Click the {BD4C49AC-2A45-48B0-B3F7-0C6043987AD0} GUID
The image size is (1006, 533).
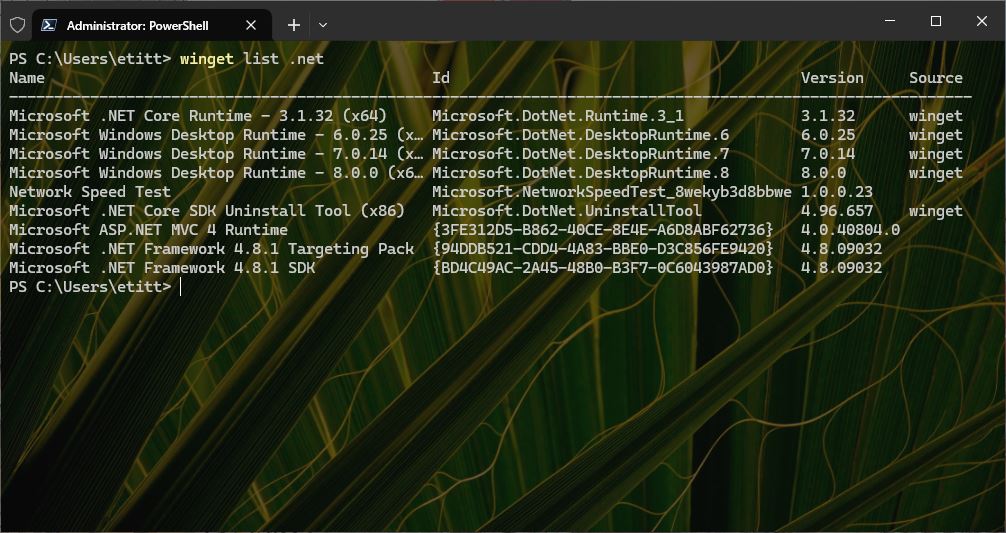tap(603, 267)
